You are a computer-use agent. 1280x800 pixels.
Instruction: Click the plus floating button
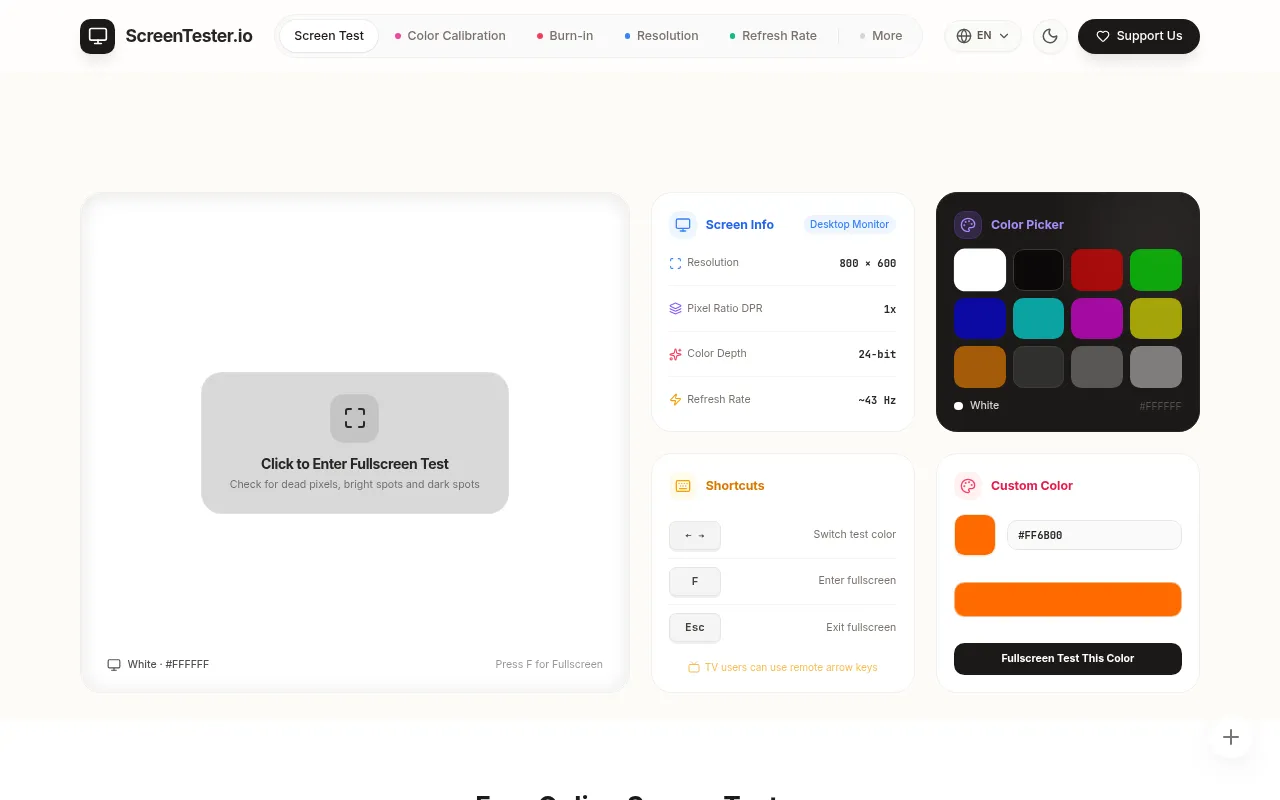1231,737
